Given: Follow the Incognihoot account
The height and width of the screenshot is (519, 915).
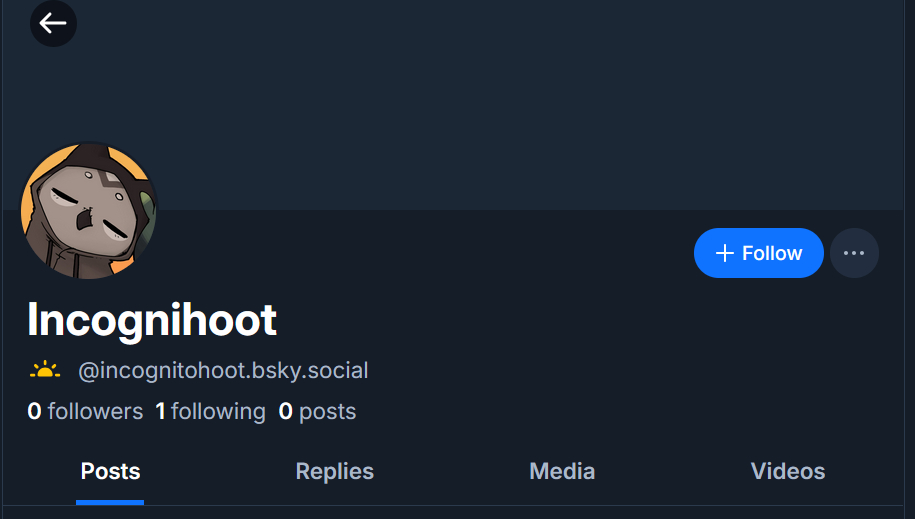Looking at the screenshot, I should (758, 253).
